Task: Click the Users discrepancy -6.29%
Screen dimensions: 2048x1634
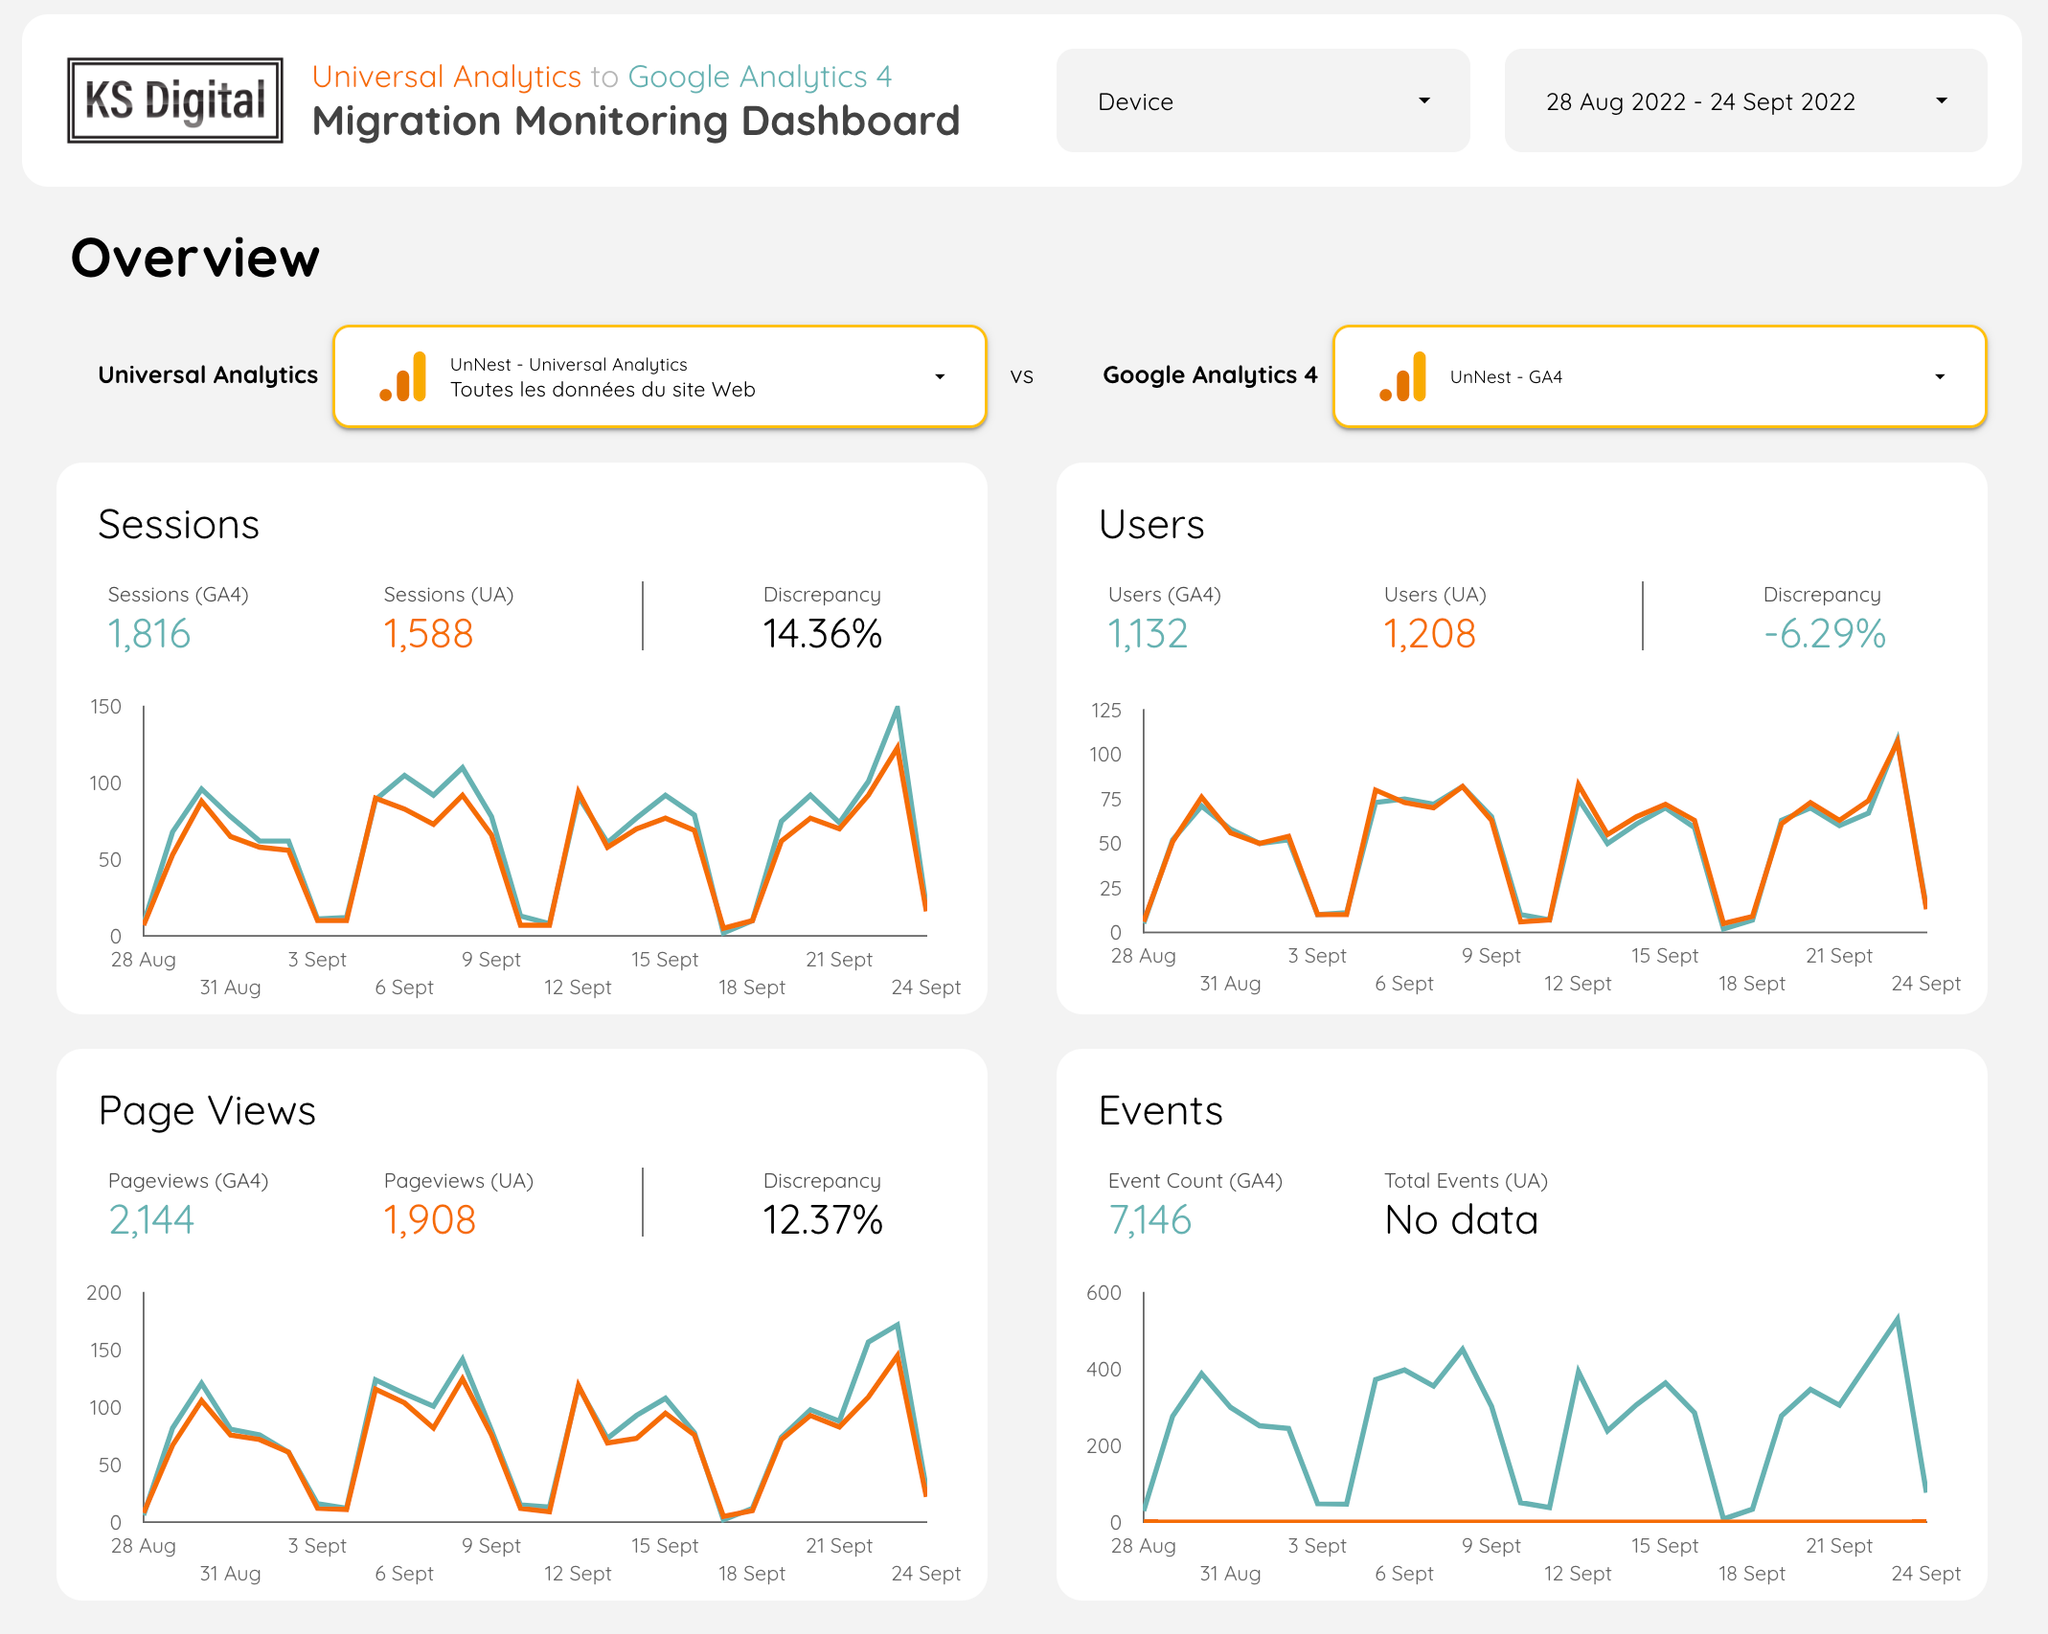Action: tap(1824, 634)
